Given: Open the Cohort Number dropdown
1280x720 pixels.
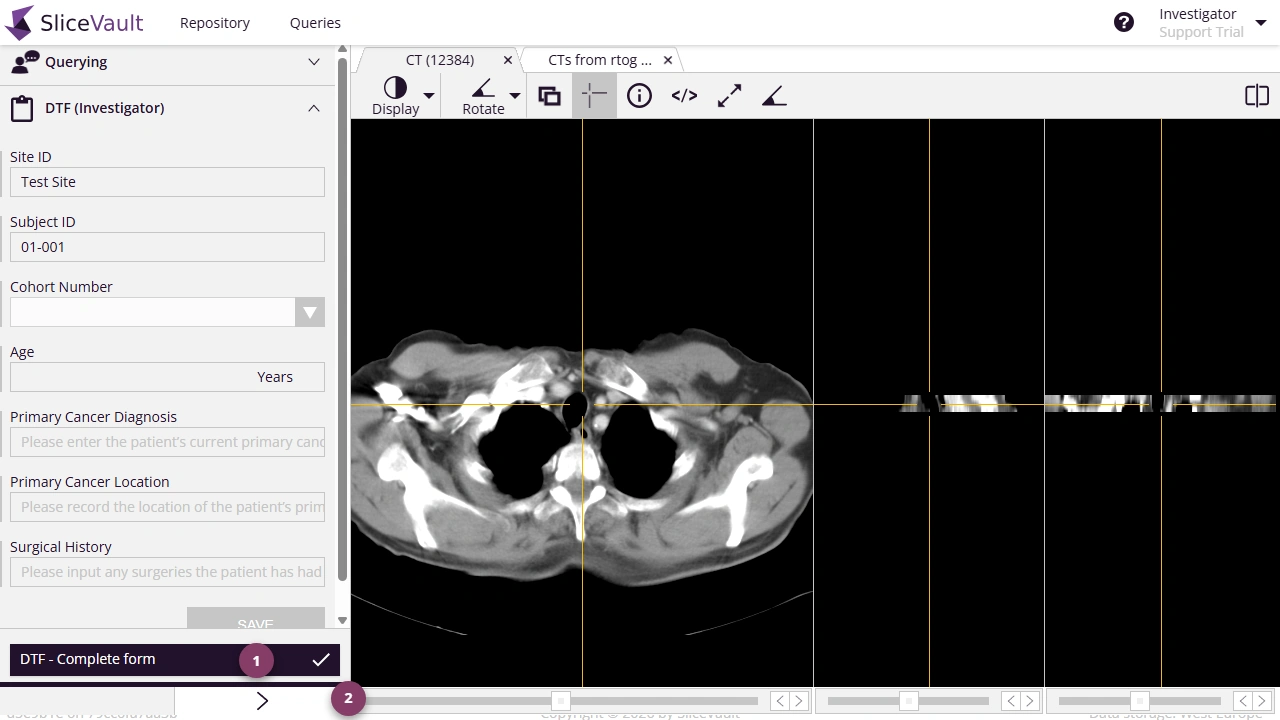Looking at the screenshot, I should (310, 312).
